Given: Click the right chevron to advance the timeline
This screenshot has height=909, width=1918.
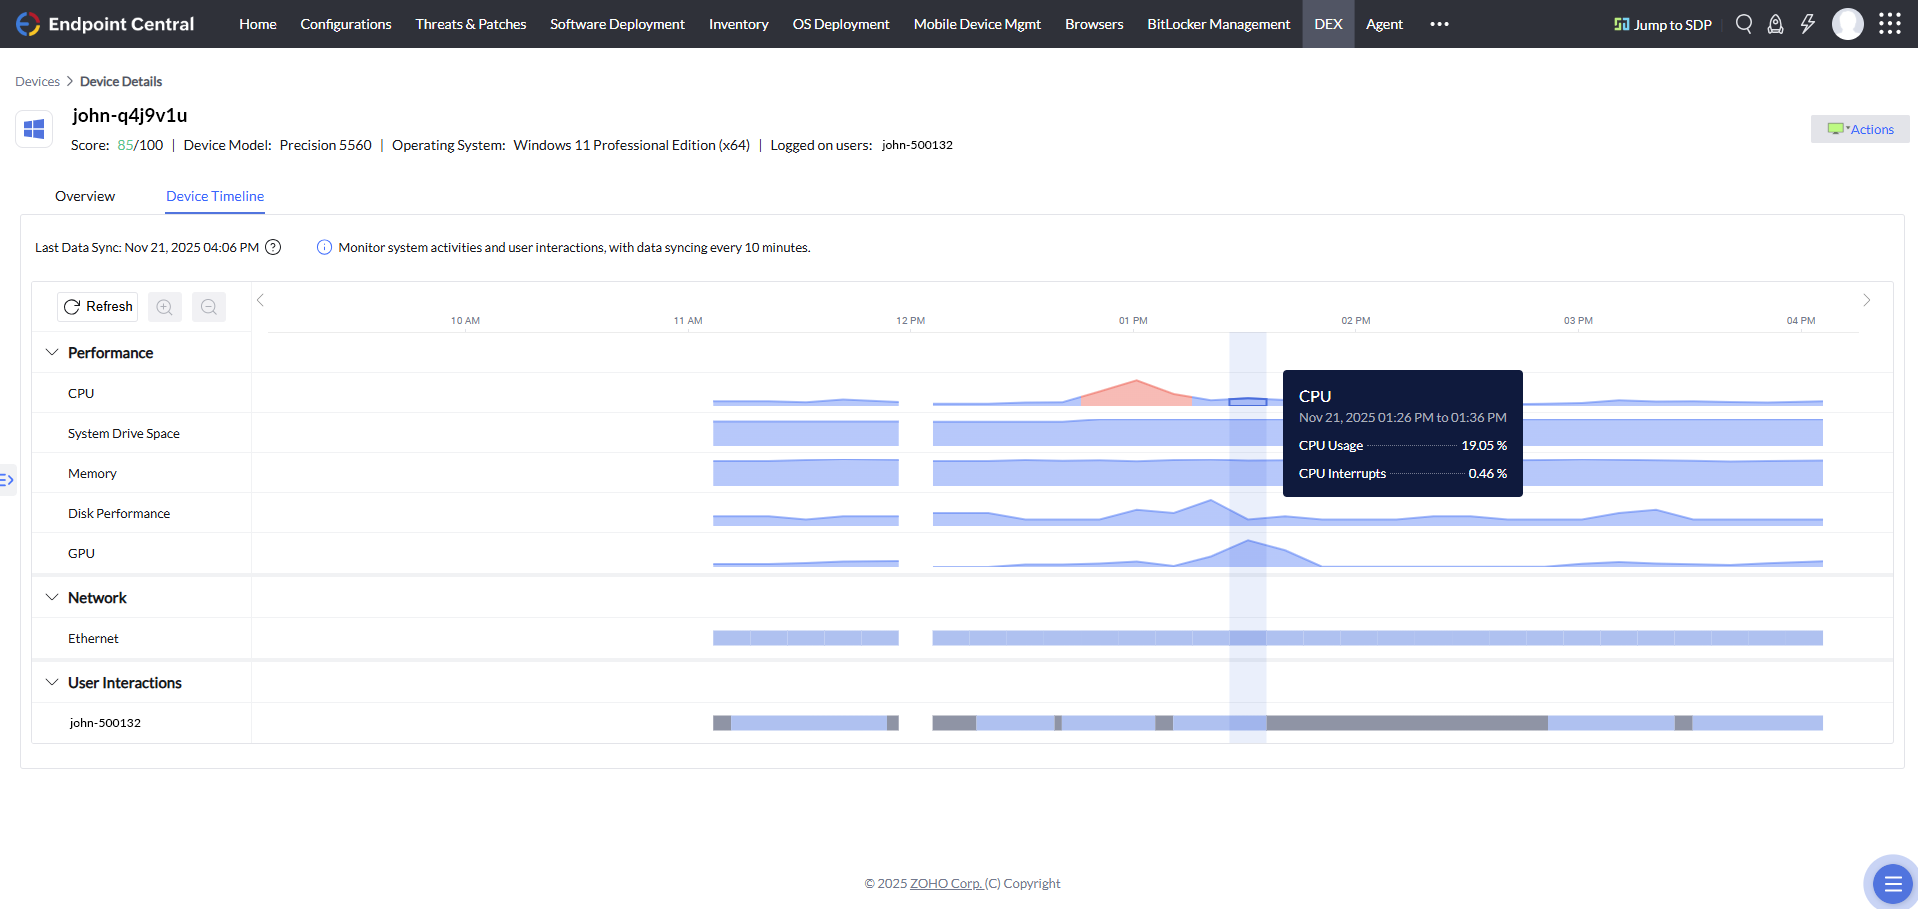Looking at the screenshot, I should point(1866,300).
